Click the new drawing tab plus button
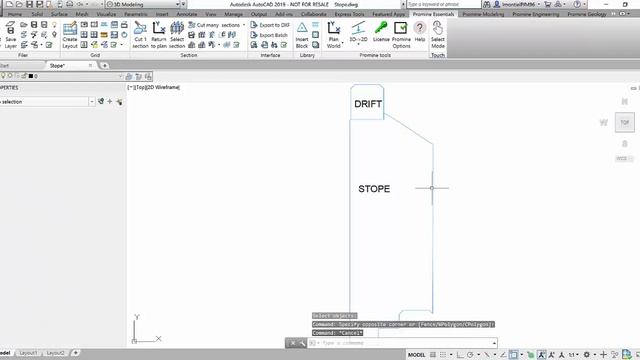This screenshot has width=640, height=360. pyautogui.click(x=104, y=65)
